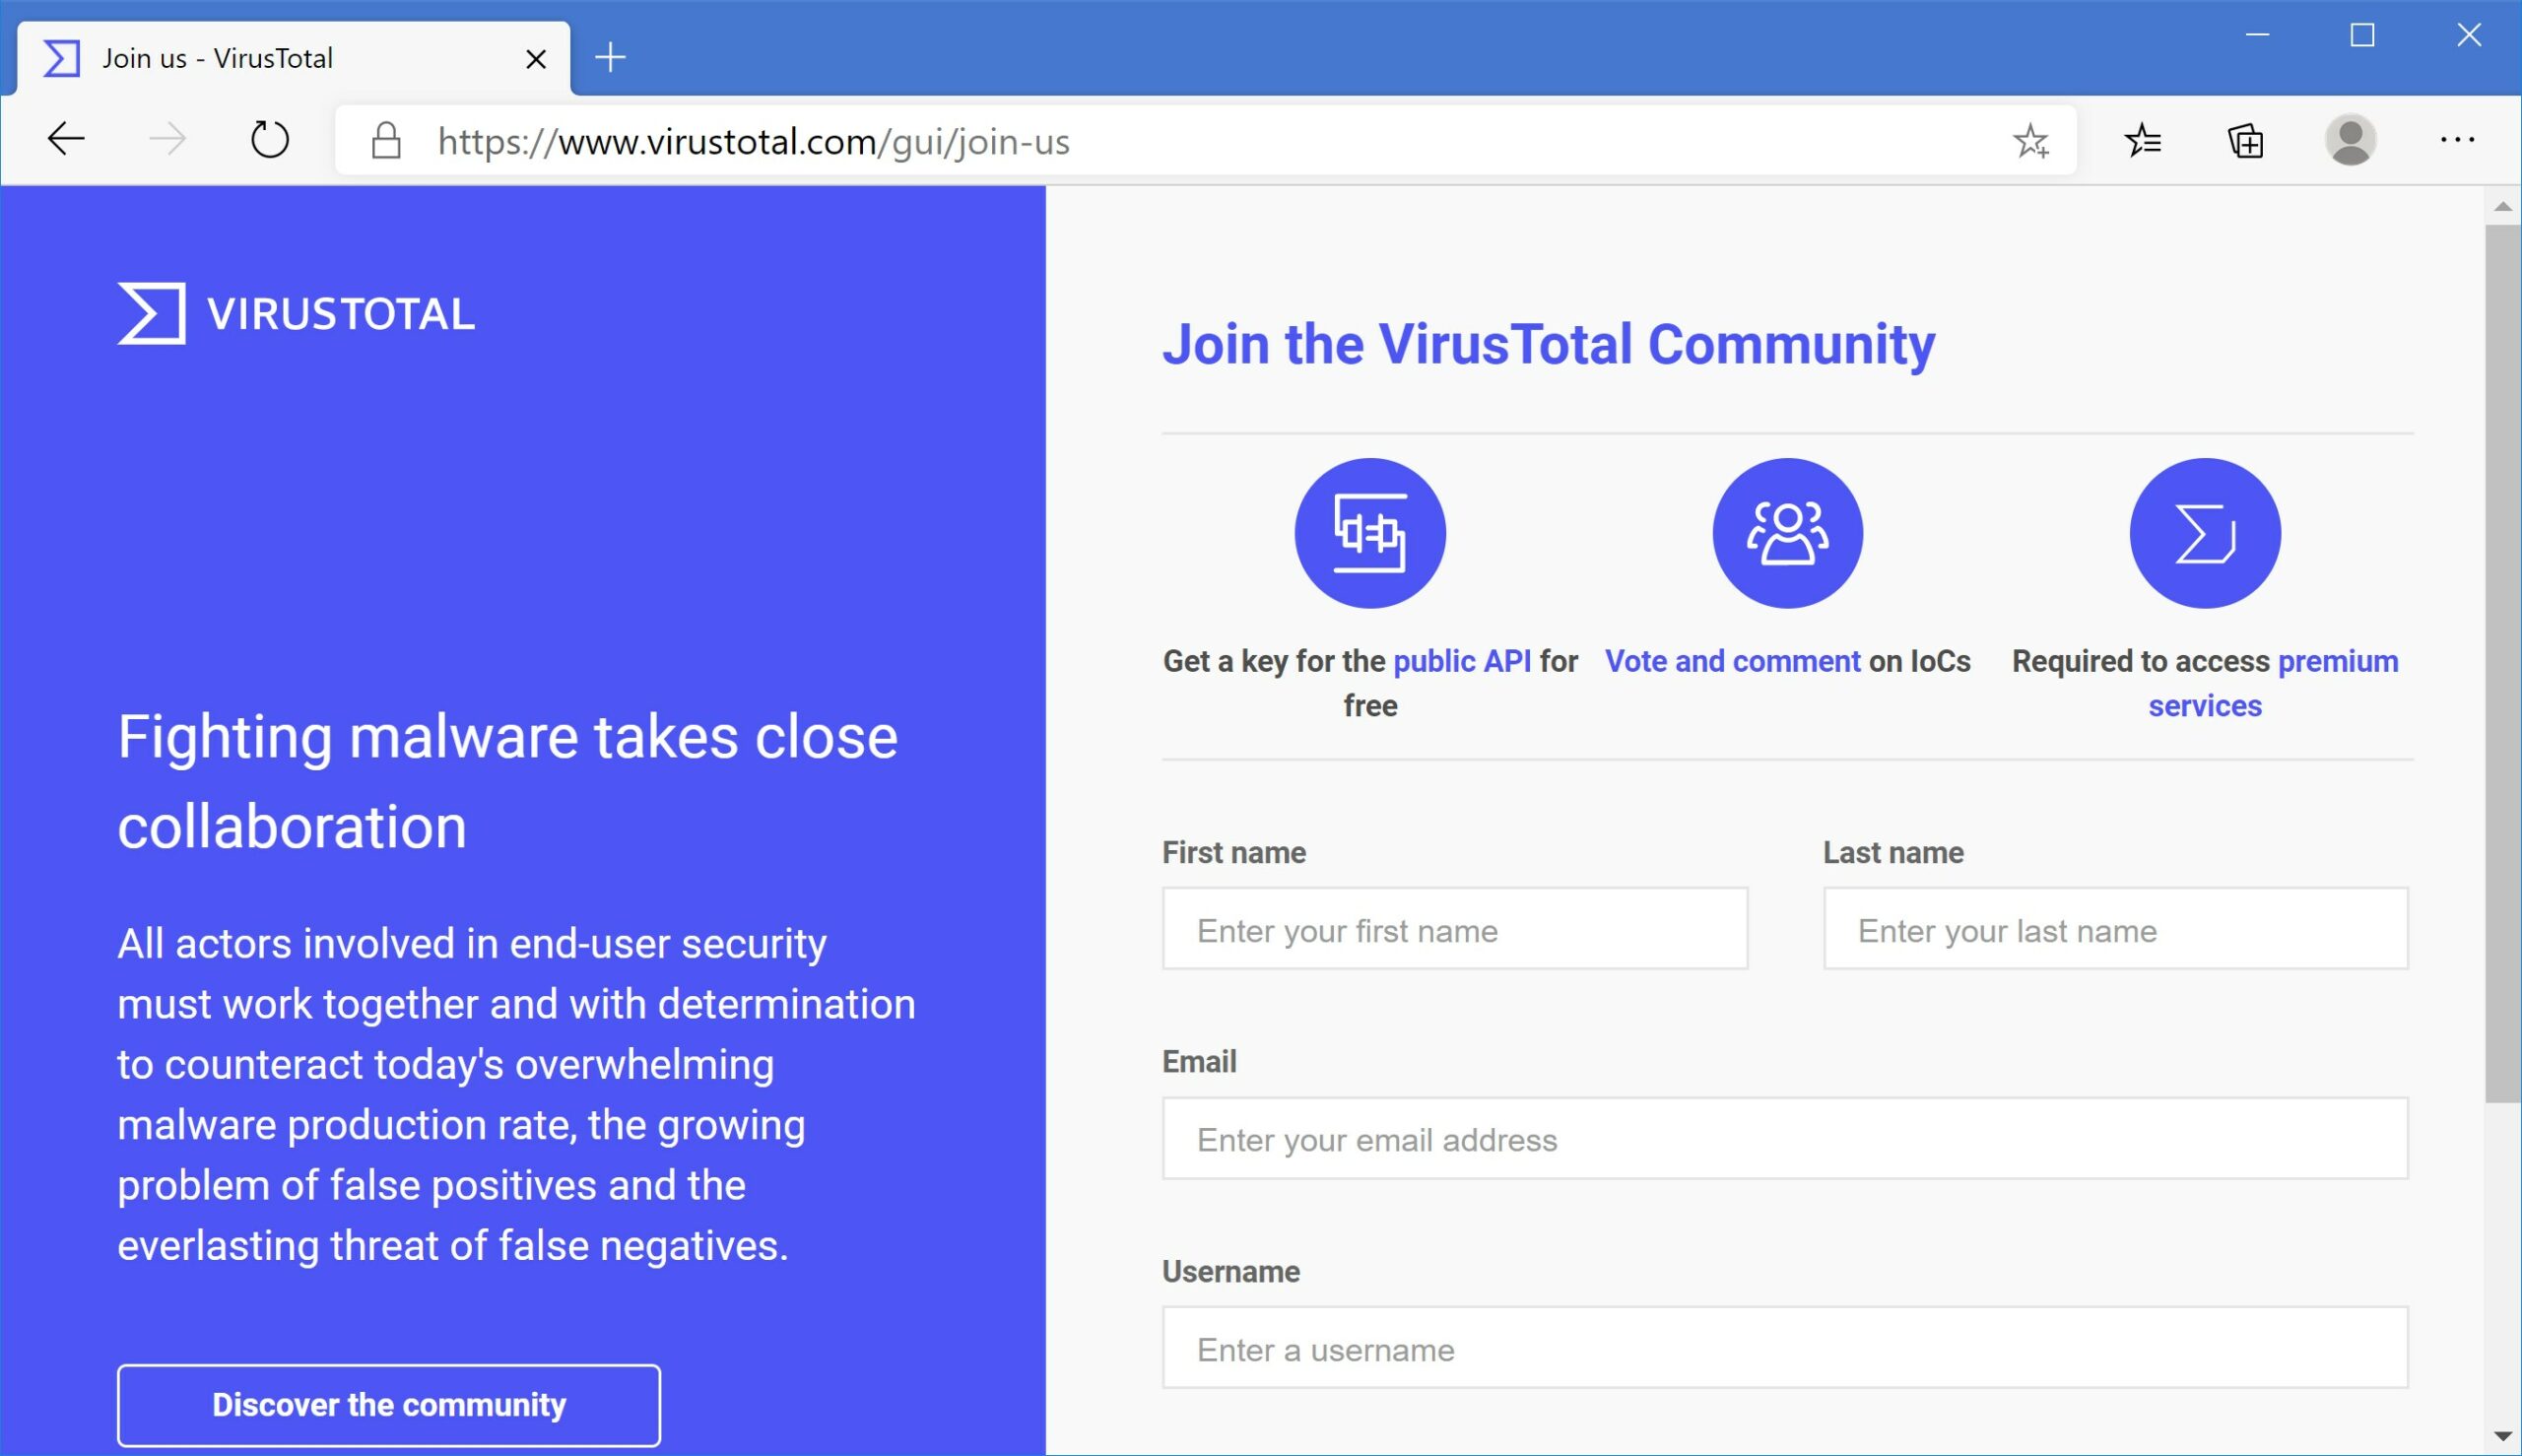Click the Fighting malware takes close collaboration heading
Screen dimensions: 2522x1456
pyautogui.click(x=508, y=781)
